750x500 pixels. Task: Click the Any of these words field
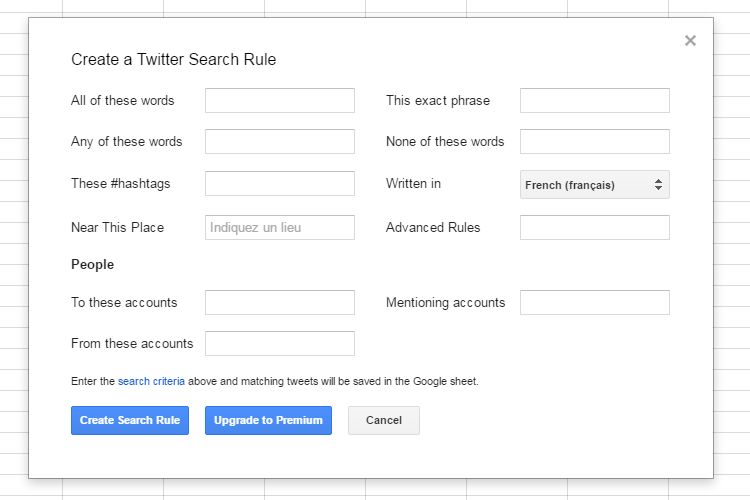click(280, 142)
